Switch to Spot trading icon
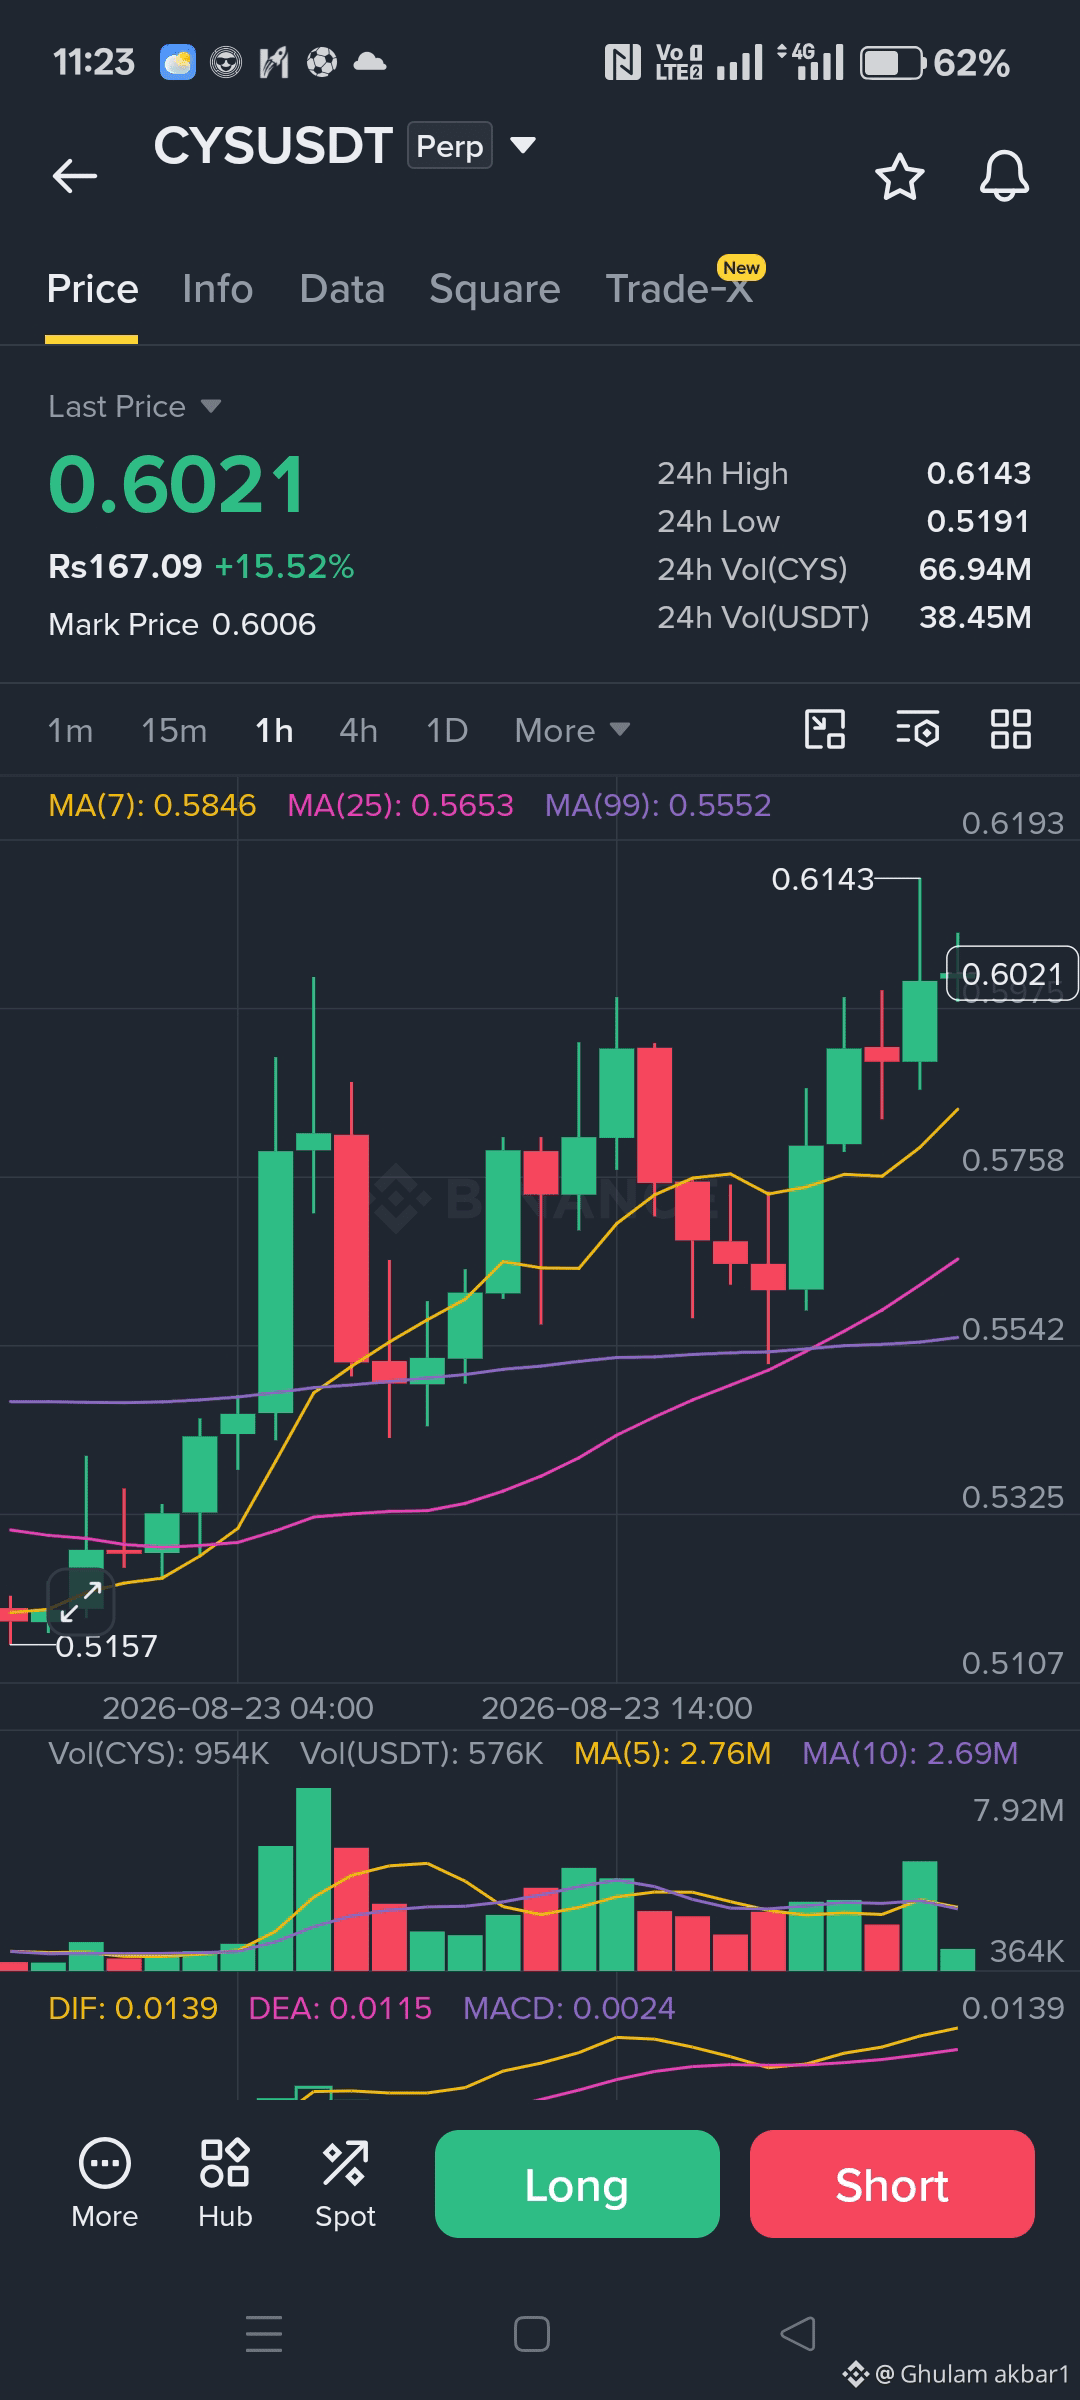 click(x=345, y=2184)
